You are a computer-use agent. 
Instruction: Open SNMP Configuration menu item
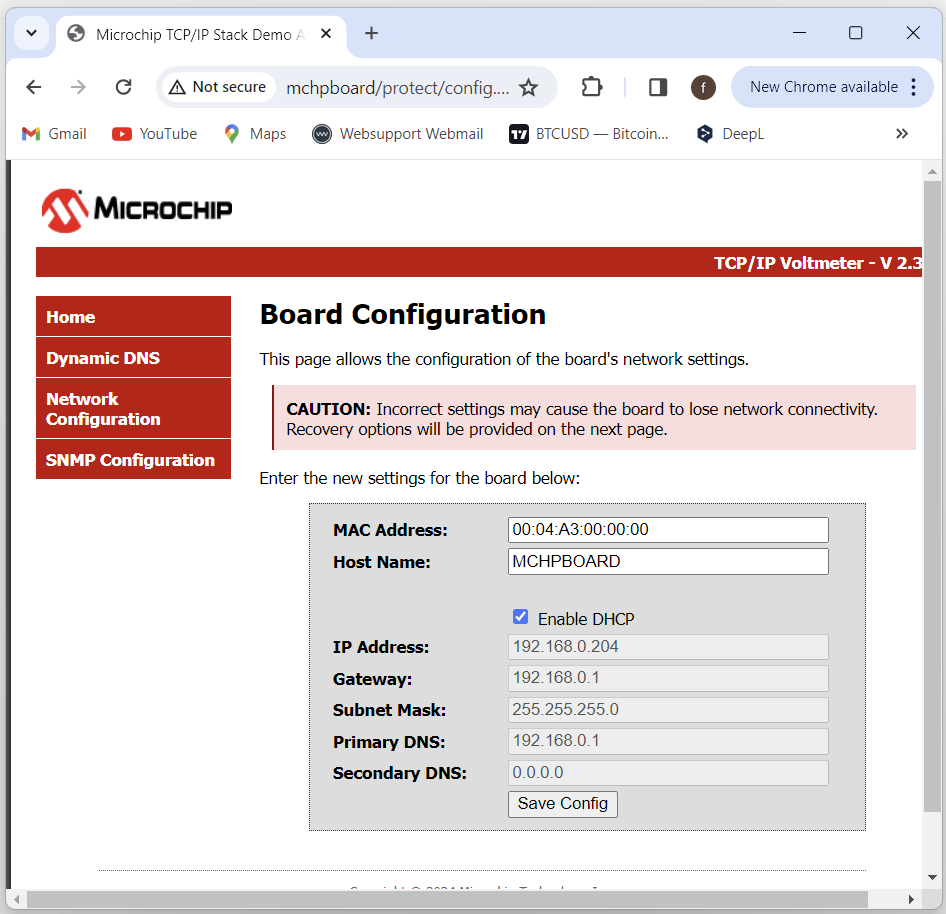tap(133, 459)
